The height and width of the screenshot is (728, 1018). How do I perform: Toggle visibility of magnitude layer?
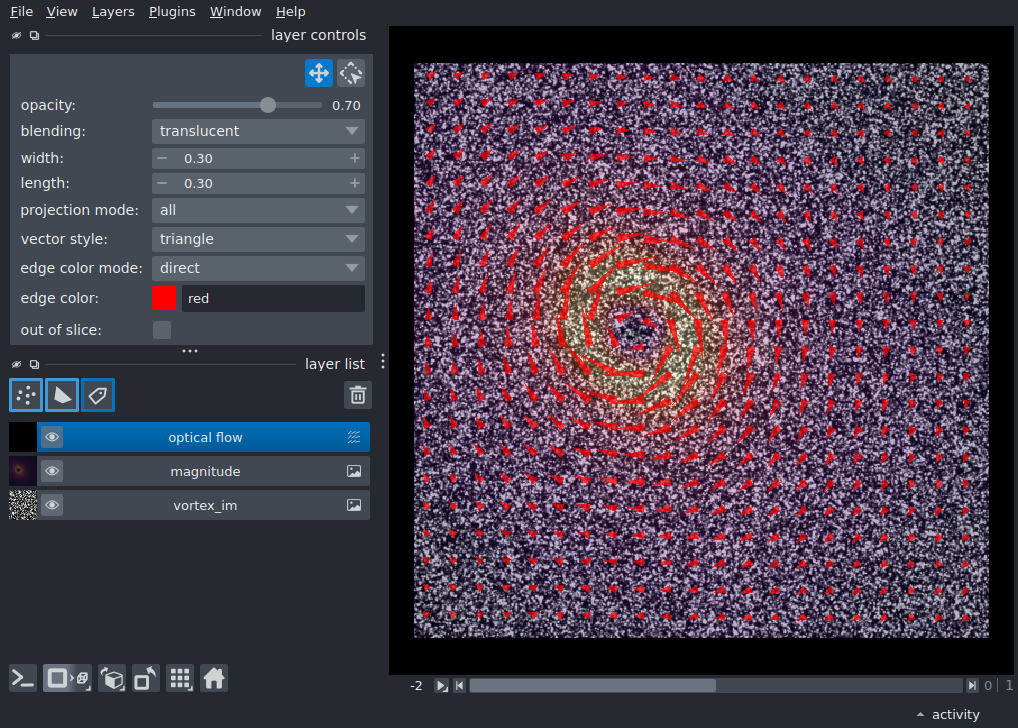(x=52, y=471)
